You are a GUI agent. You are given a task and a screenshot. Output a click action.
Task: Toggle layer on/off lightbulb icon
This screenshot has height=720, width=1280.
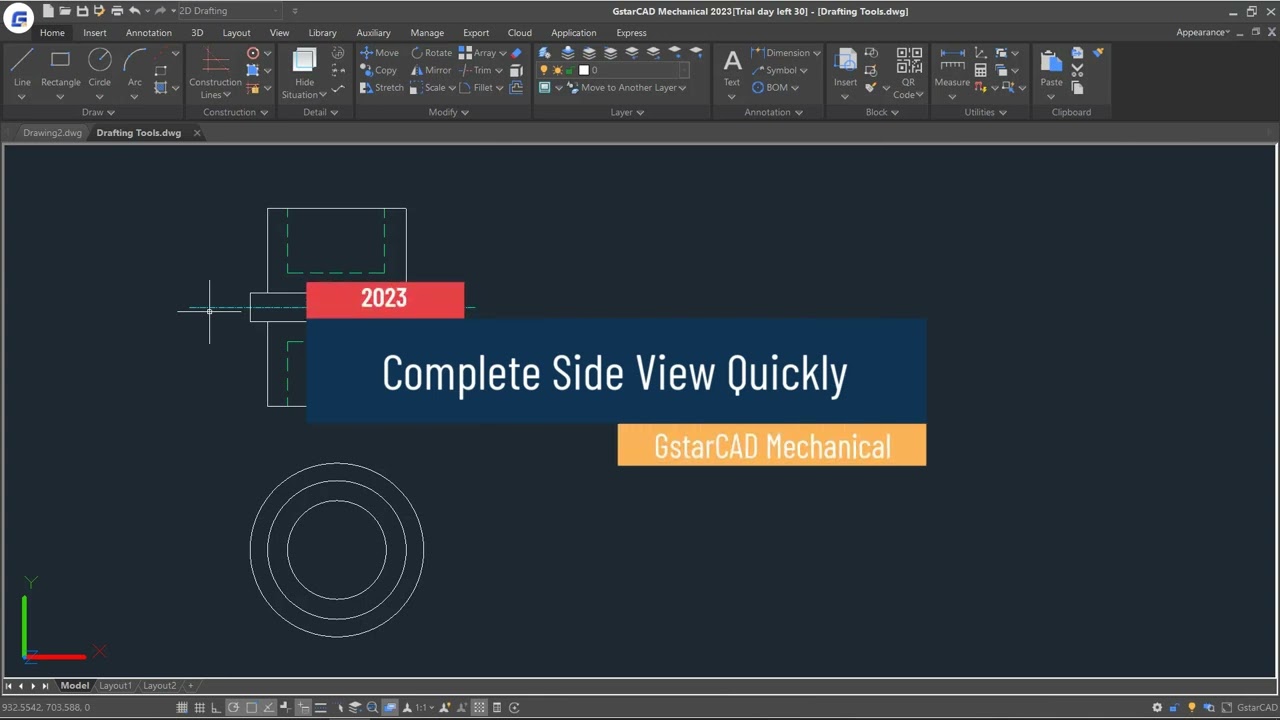point(544,70)
